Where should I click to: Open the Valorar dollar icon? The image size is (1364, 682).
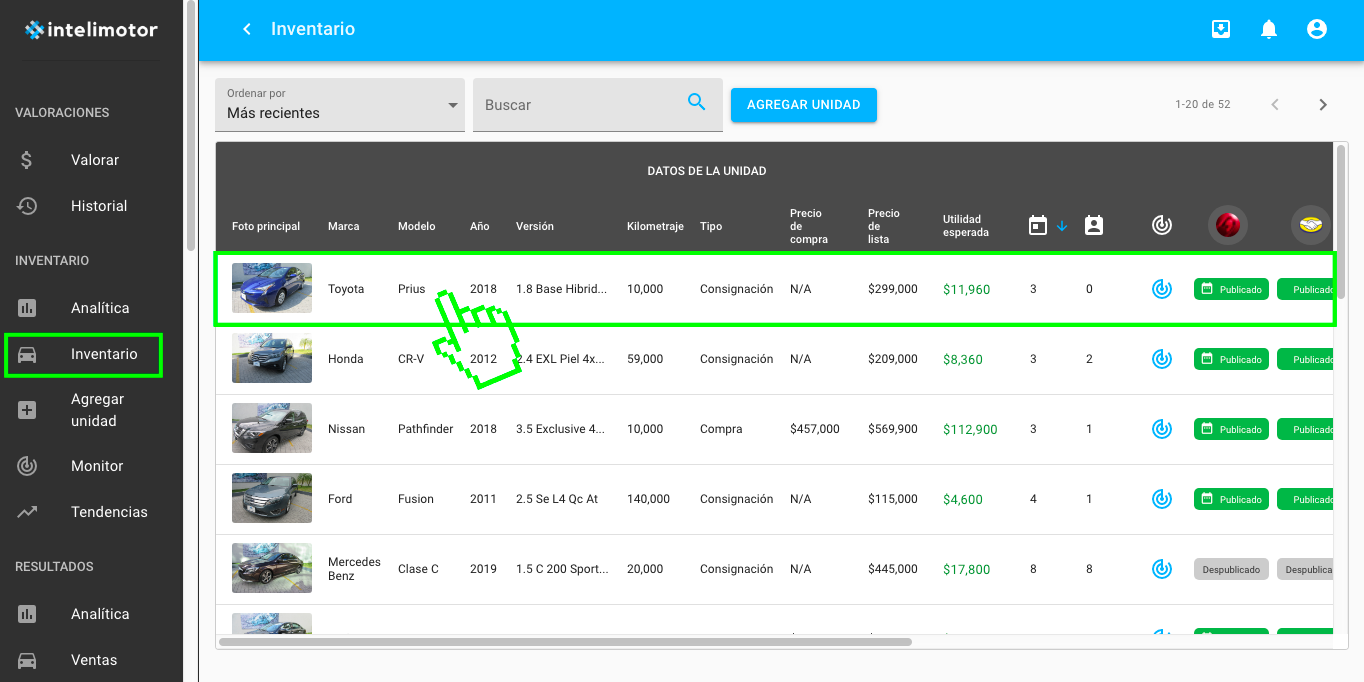(x=27, y=160)
